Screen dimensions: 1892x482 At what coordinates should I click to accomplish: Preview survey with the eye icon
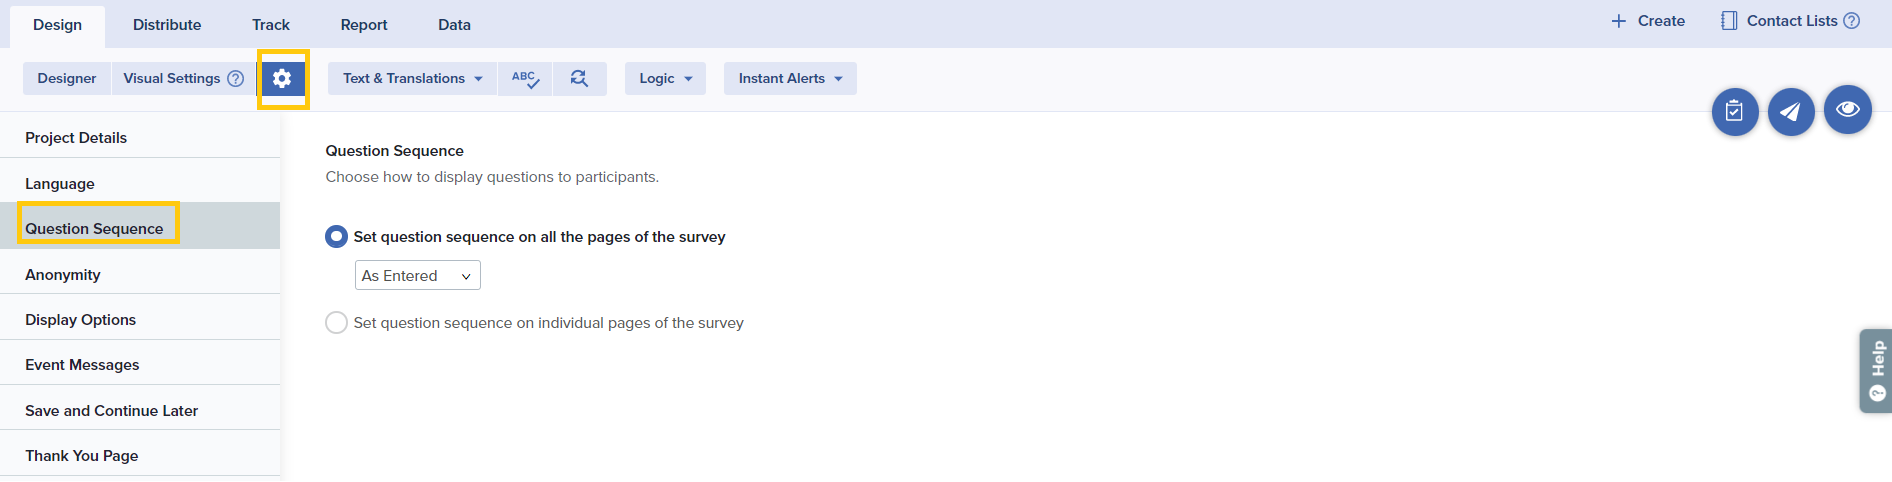(1847, 109)
